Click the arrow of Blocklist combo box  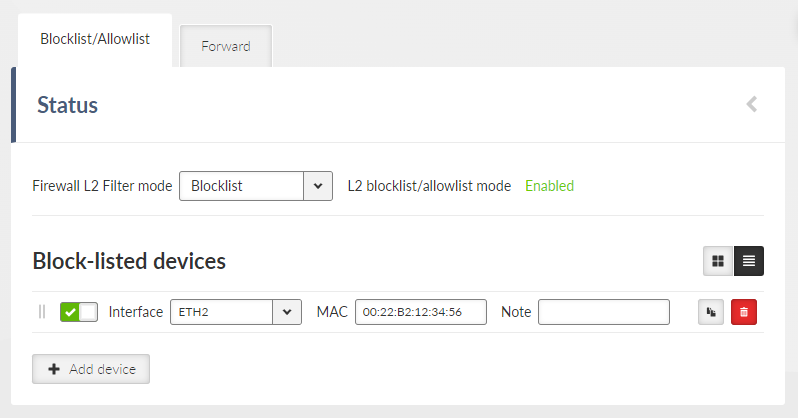coord(318,186)
